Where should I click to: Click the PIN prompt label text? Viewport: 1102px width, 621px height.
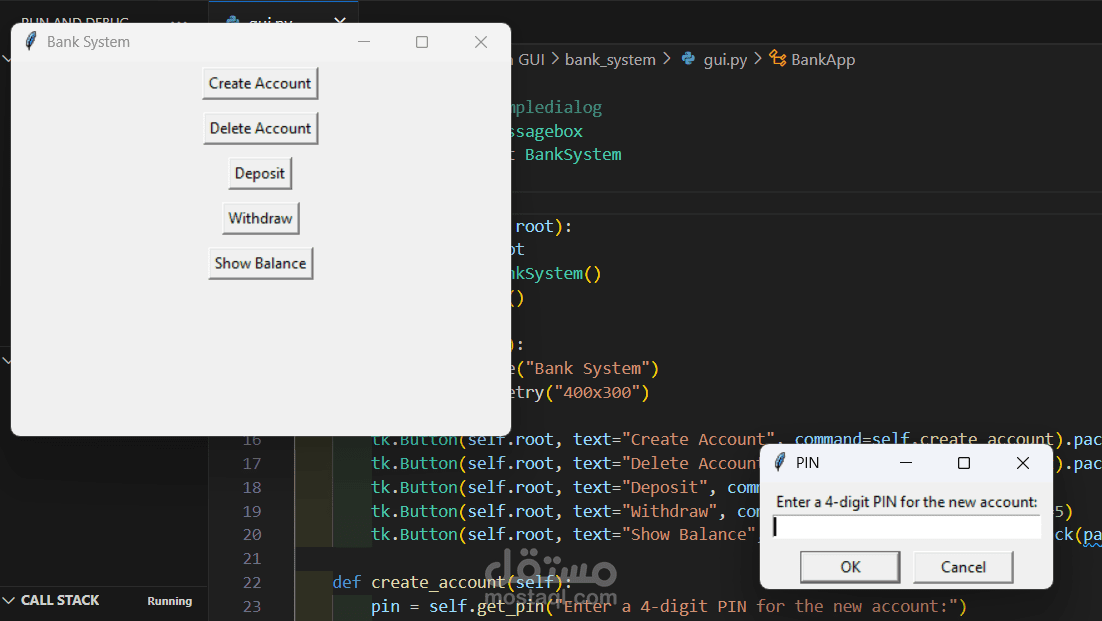click(x=907, y=502)
